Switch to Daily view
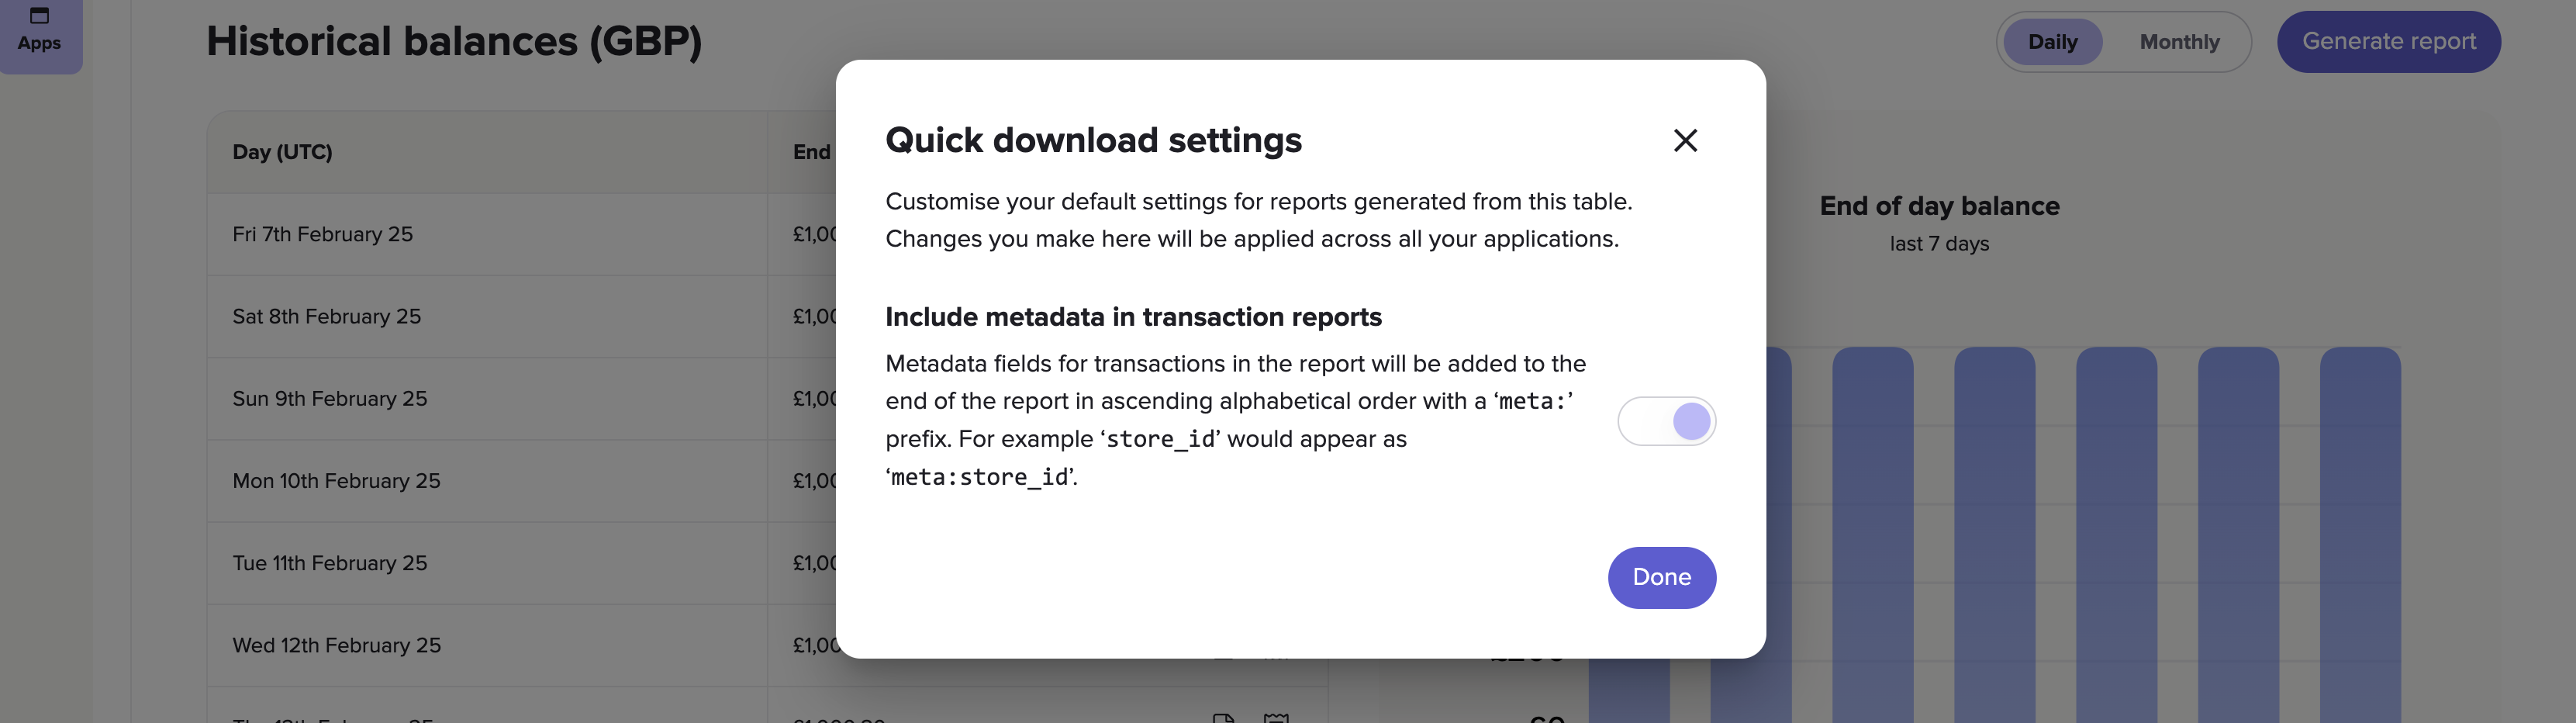 click(2052, 42)
